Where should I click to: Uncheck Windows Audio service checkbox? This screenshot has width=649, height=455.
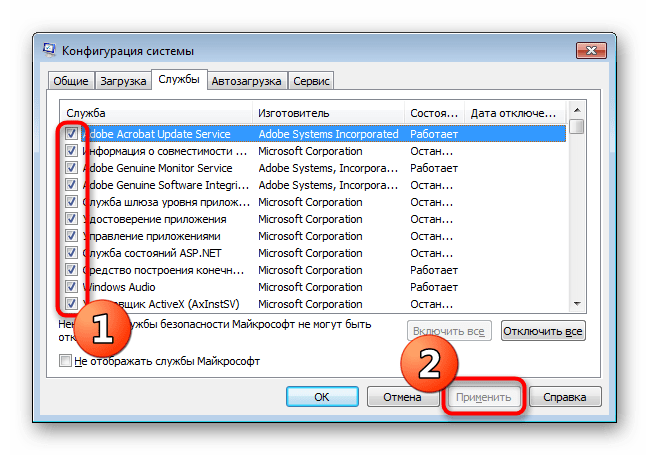(x=71, y=286)
